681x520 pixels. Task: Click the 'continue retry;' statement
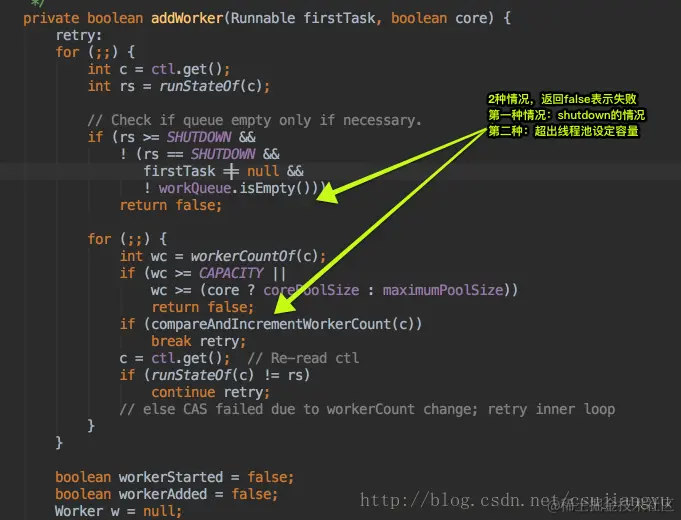(x=211, y=392)
